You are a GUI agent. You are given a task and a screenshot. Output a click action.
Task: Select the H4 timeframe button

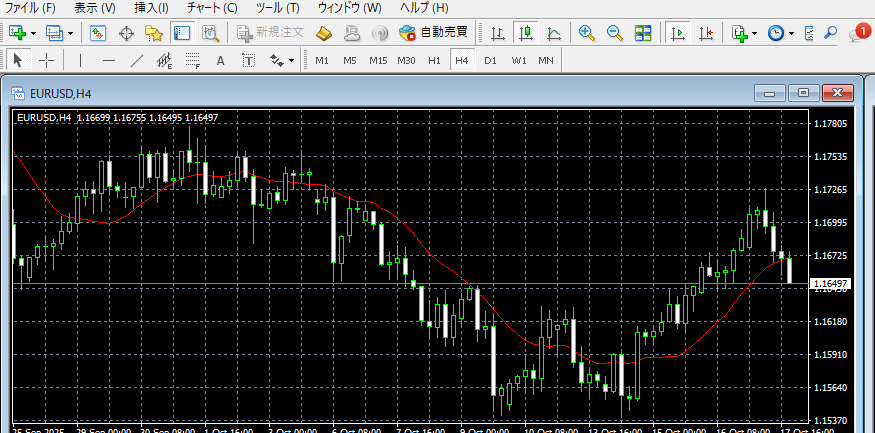point(461,60)
